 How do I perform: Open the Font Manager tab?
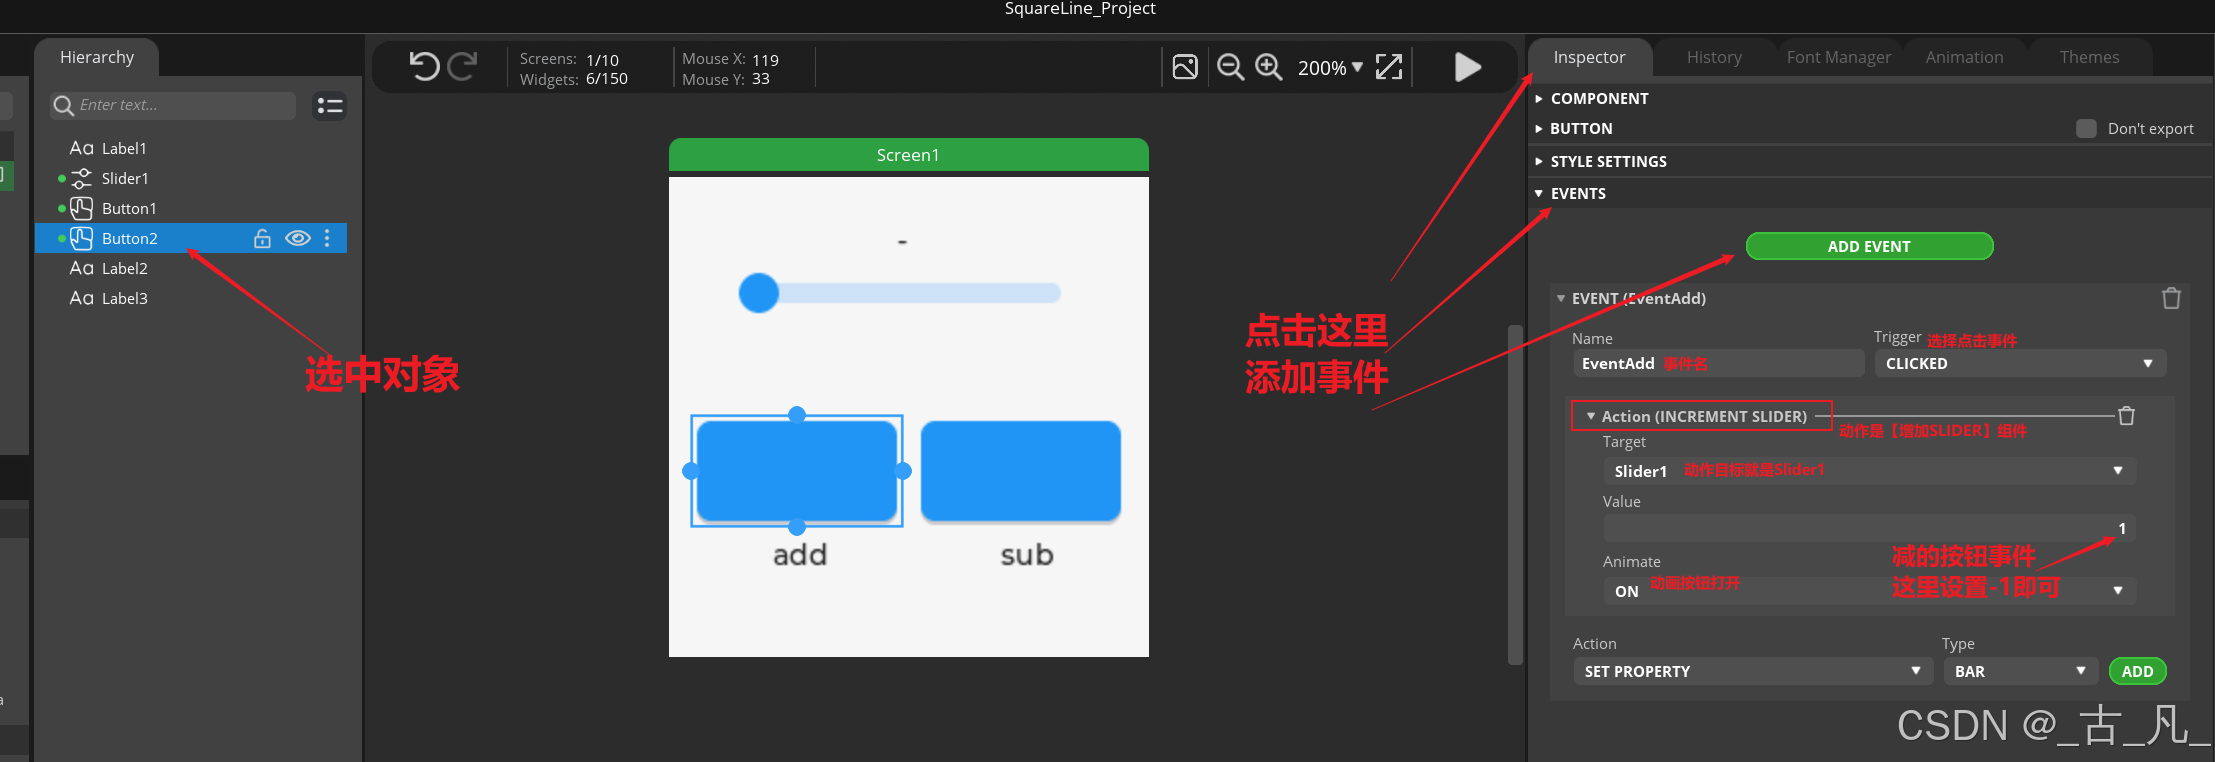pyautogui.click(x=1838, y=57)
